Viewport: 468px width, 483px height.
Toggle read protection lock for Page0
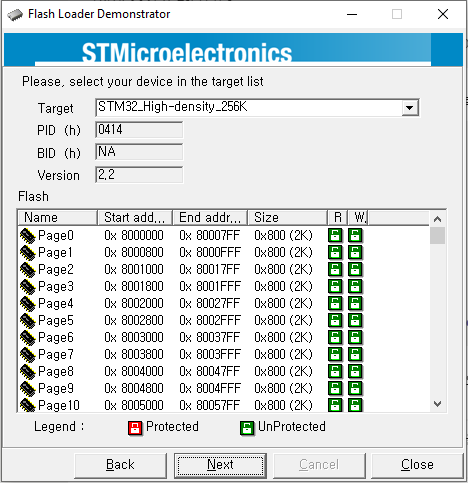pos(335,235)
